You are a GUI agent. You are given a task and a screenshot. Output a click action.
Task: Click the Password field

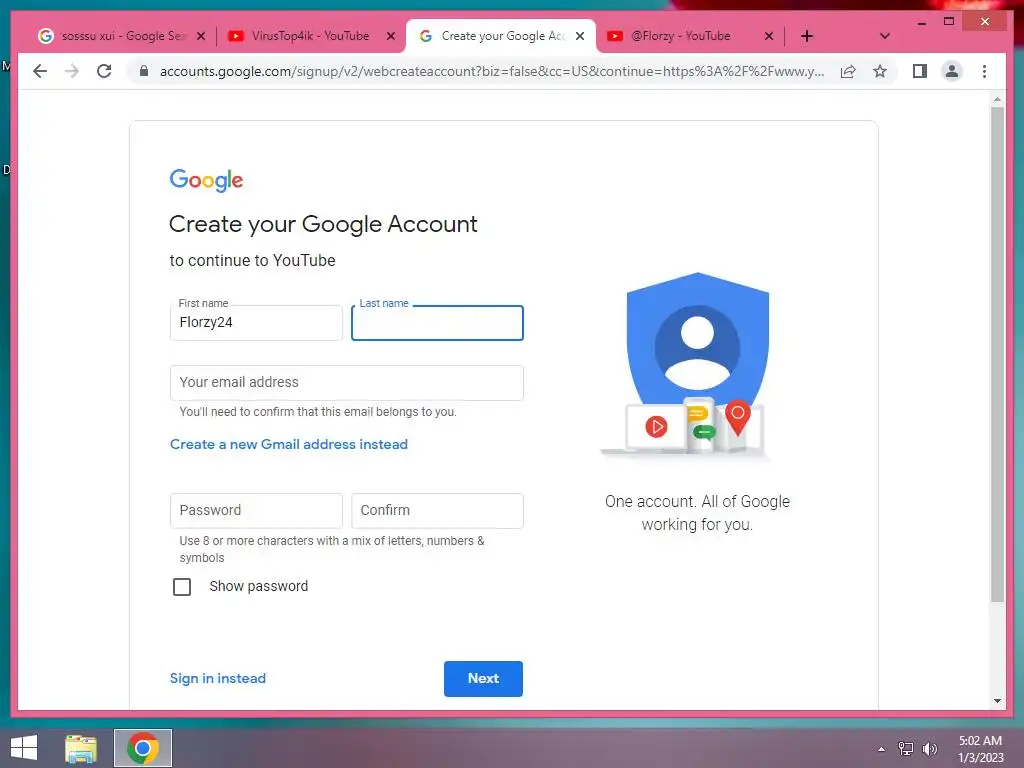tap(256, 511)
